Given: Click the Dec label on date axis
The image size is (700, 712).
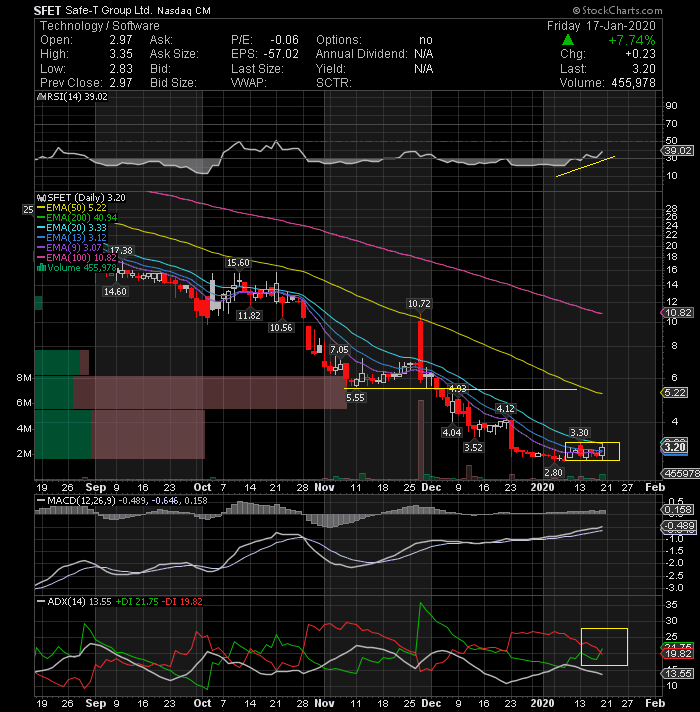Looking at the screenshot, I should [431, 487].
